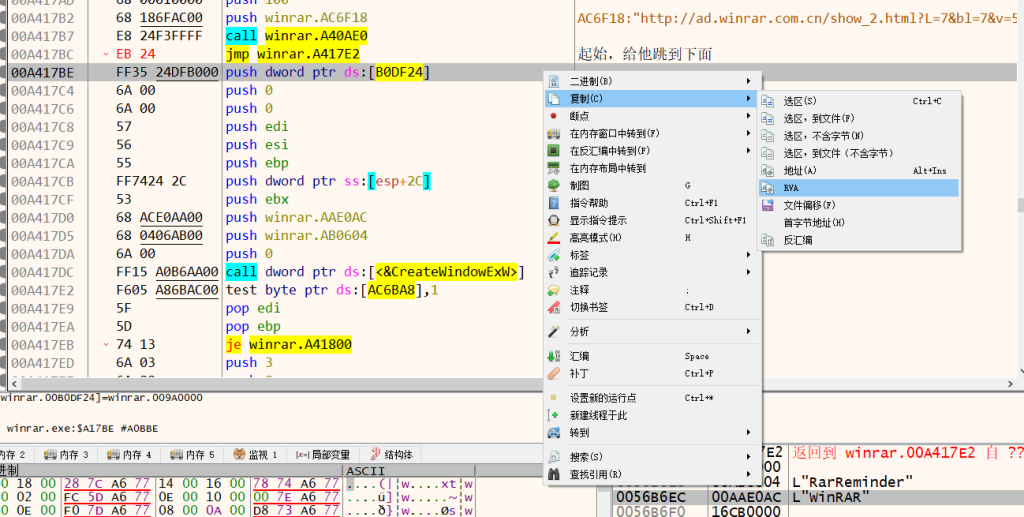The width and height of the screenshot is (1024, 517).
Task: Click the 汇编 assemble icon
Action: pos(554,356)
